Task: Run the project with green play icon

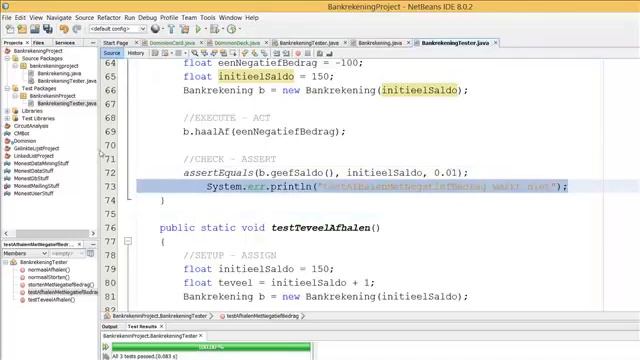Action: pyautogui.click(x=198, y=29)
